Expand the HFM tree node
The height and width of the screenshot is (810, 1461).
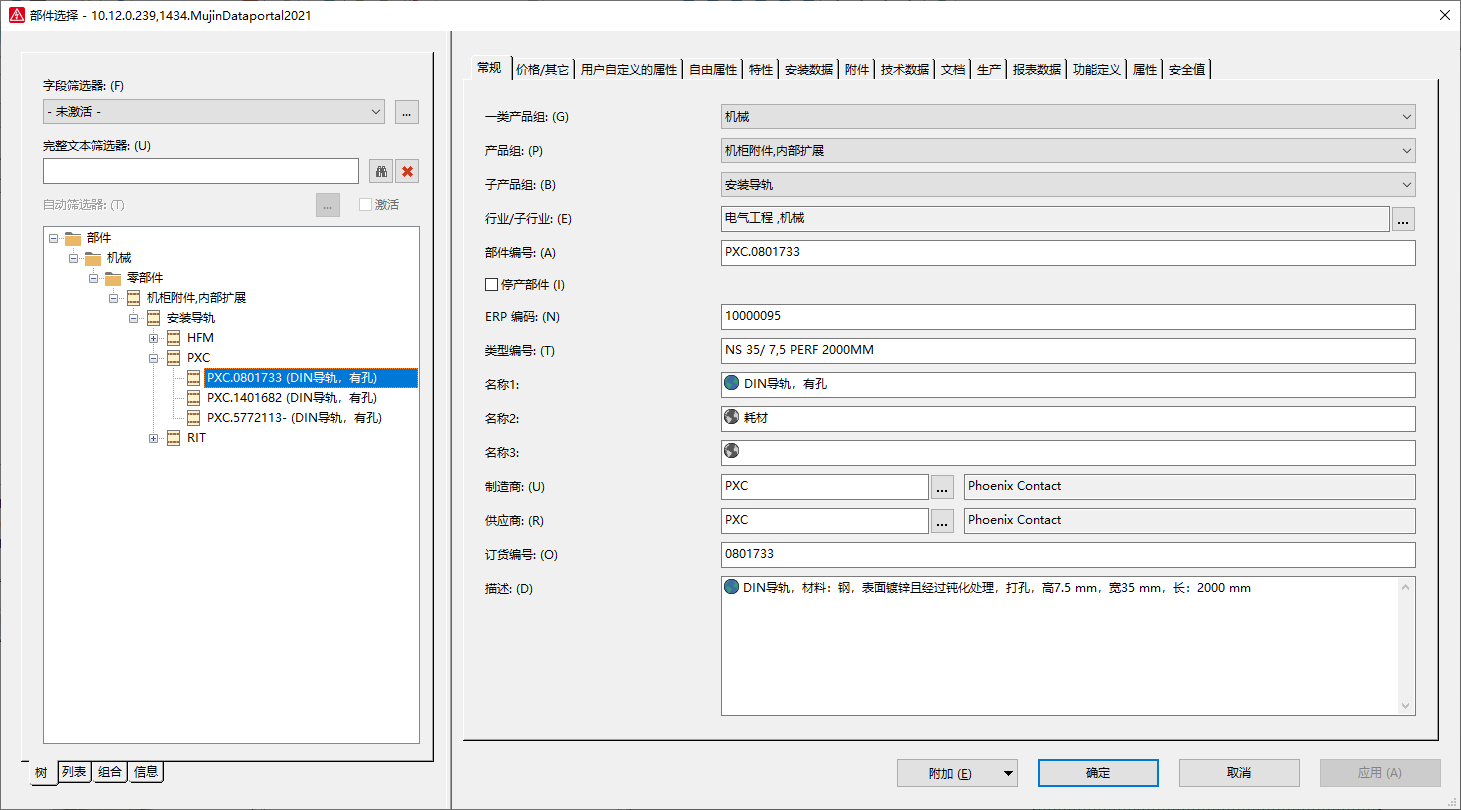(x=152, y=337)
